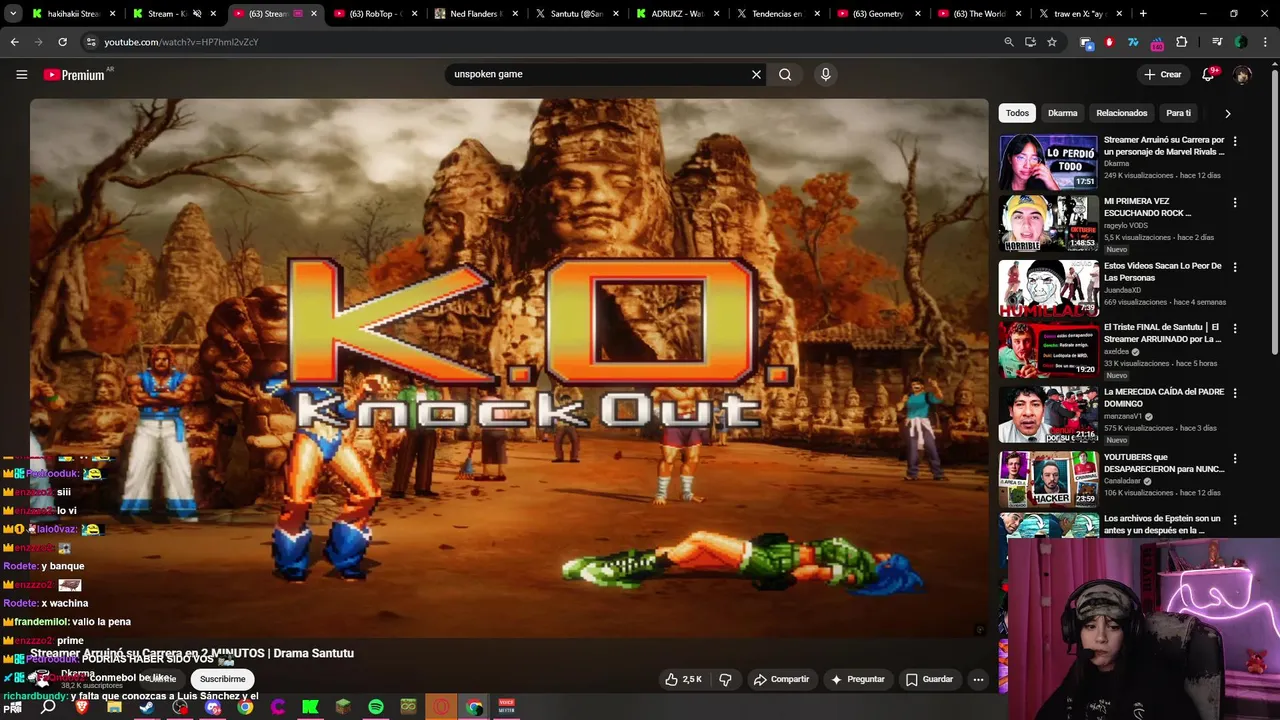Click the Preguntar button
The width and height of the screenshot is (1280, 720).
pos(857,679)
